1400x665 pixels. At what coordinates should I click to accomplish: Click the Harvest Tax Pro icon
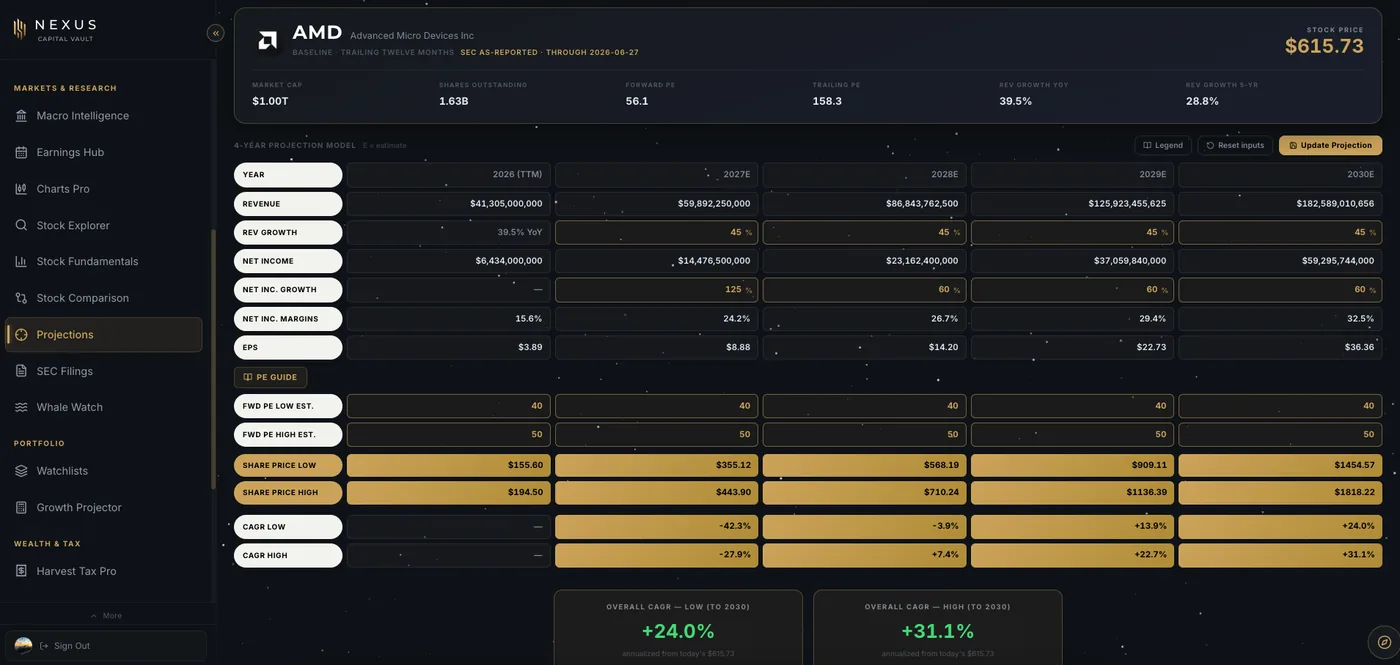(x=21, y=571)
